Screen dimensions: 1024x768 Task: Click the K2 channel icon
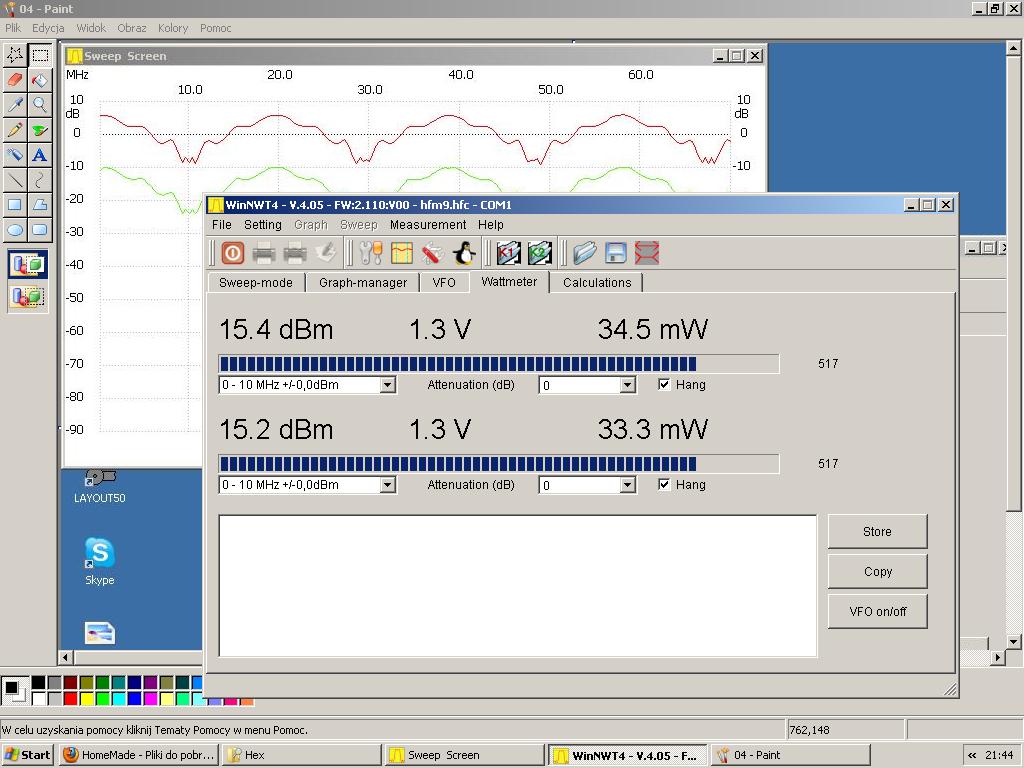tap(540, 253)
